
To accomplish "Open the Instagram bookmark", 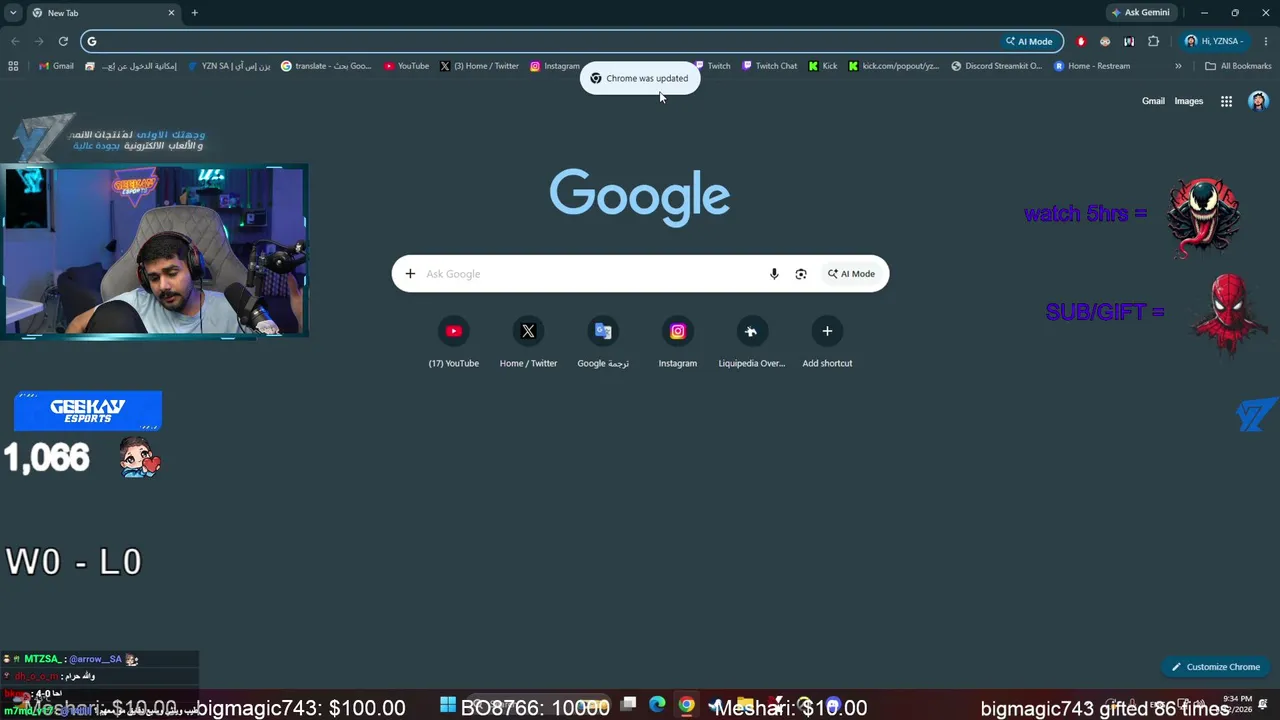I will [x=555, y=66].
